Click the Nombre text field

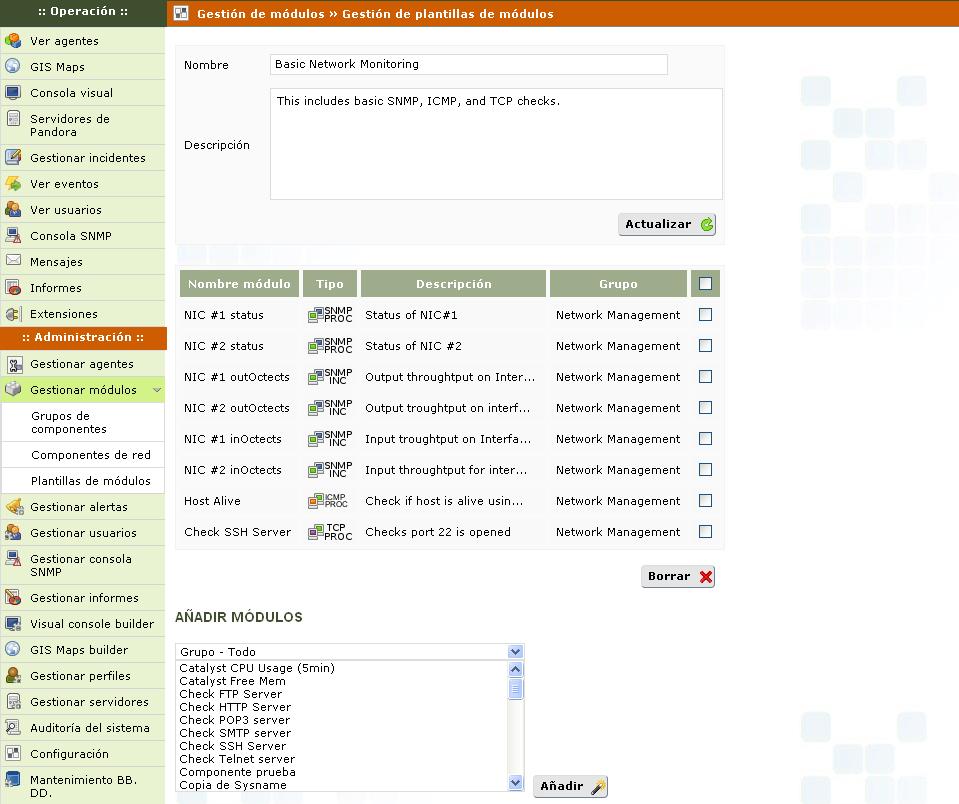coord(468,64)
